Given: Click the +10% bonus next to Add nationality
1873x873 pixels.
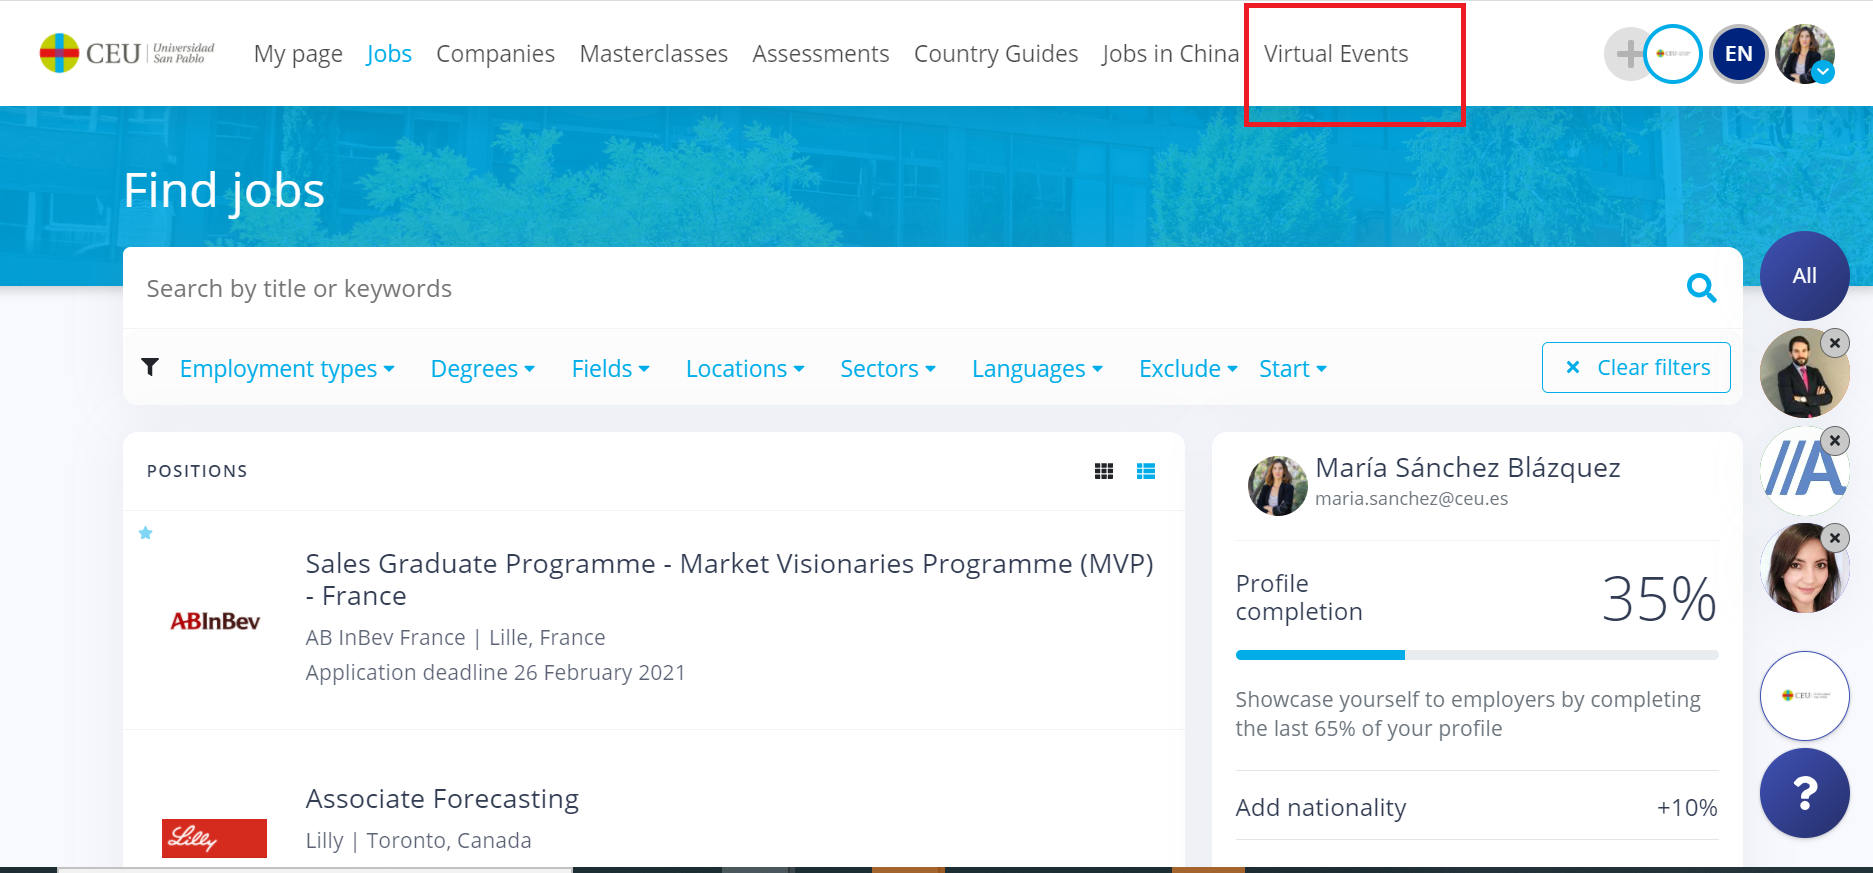Looking at the screenshot, I should [x=1687, y=807].
